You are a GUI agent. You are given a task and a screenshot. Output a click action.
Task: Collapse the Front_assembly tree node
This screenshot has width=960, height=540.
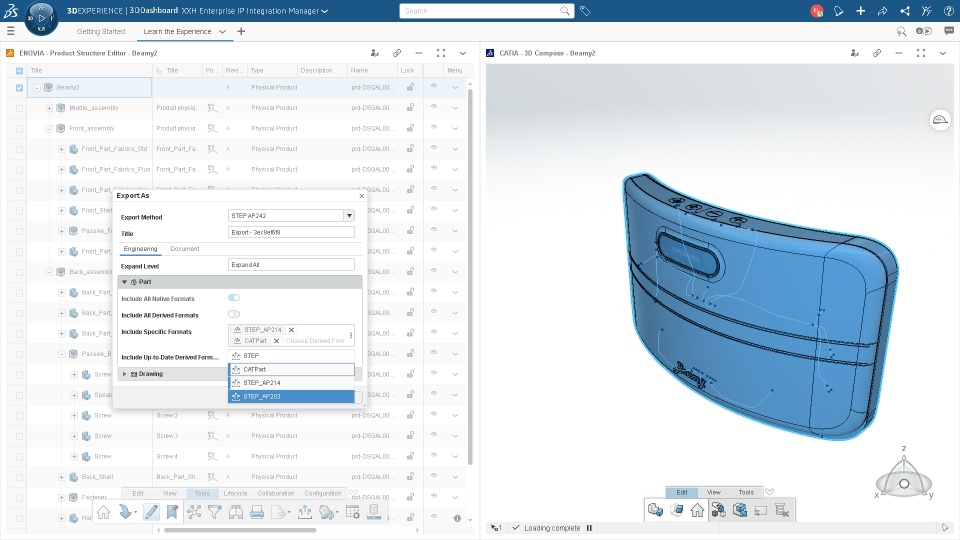pos(49,129)
